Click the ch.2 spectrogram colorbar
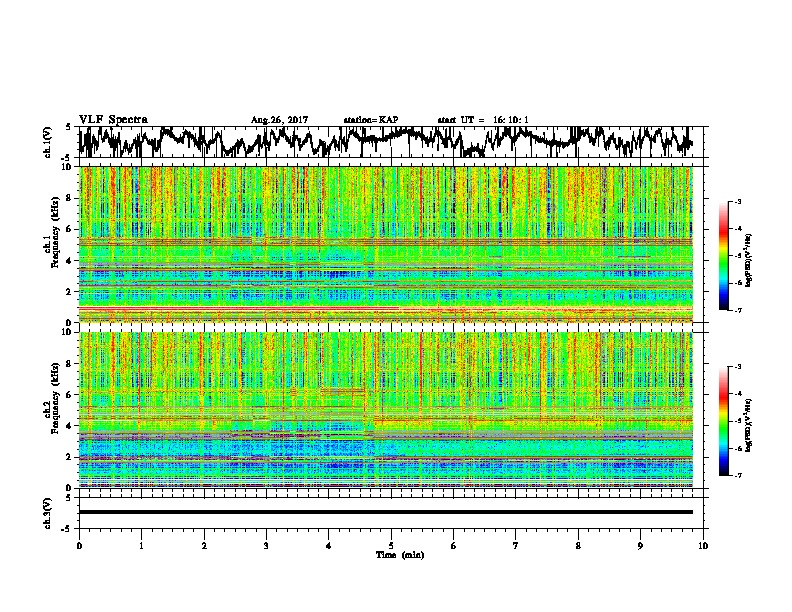The image size is (792, 612). pos(724,421)
